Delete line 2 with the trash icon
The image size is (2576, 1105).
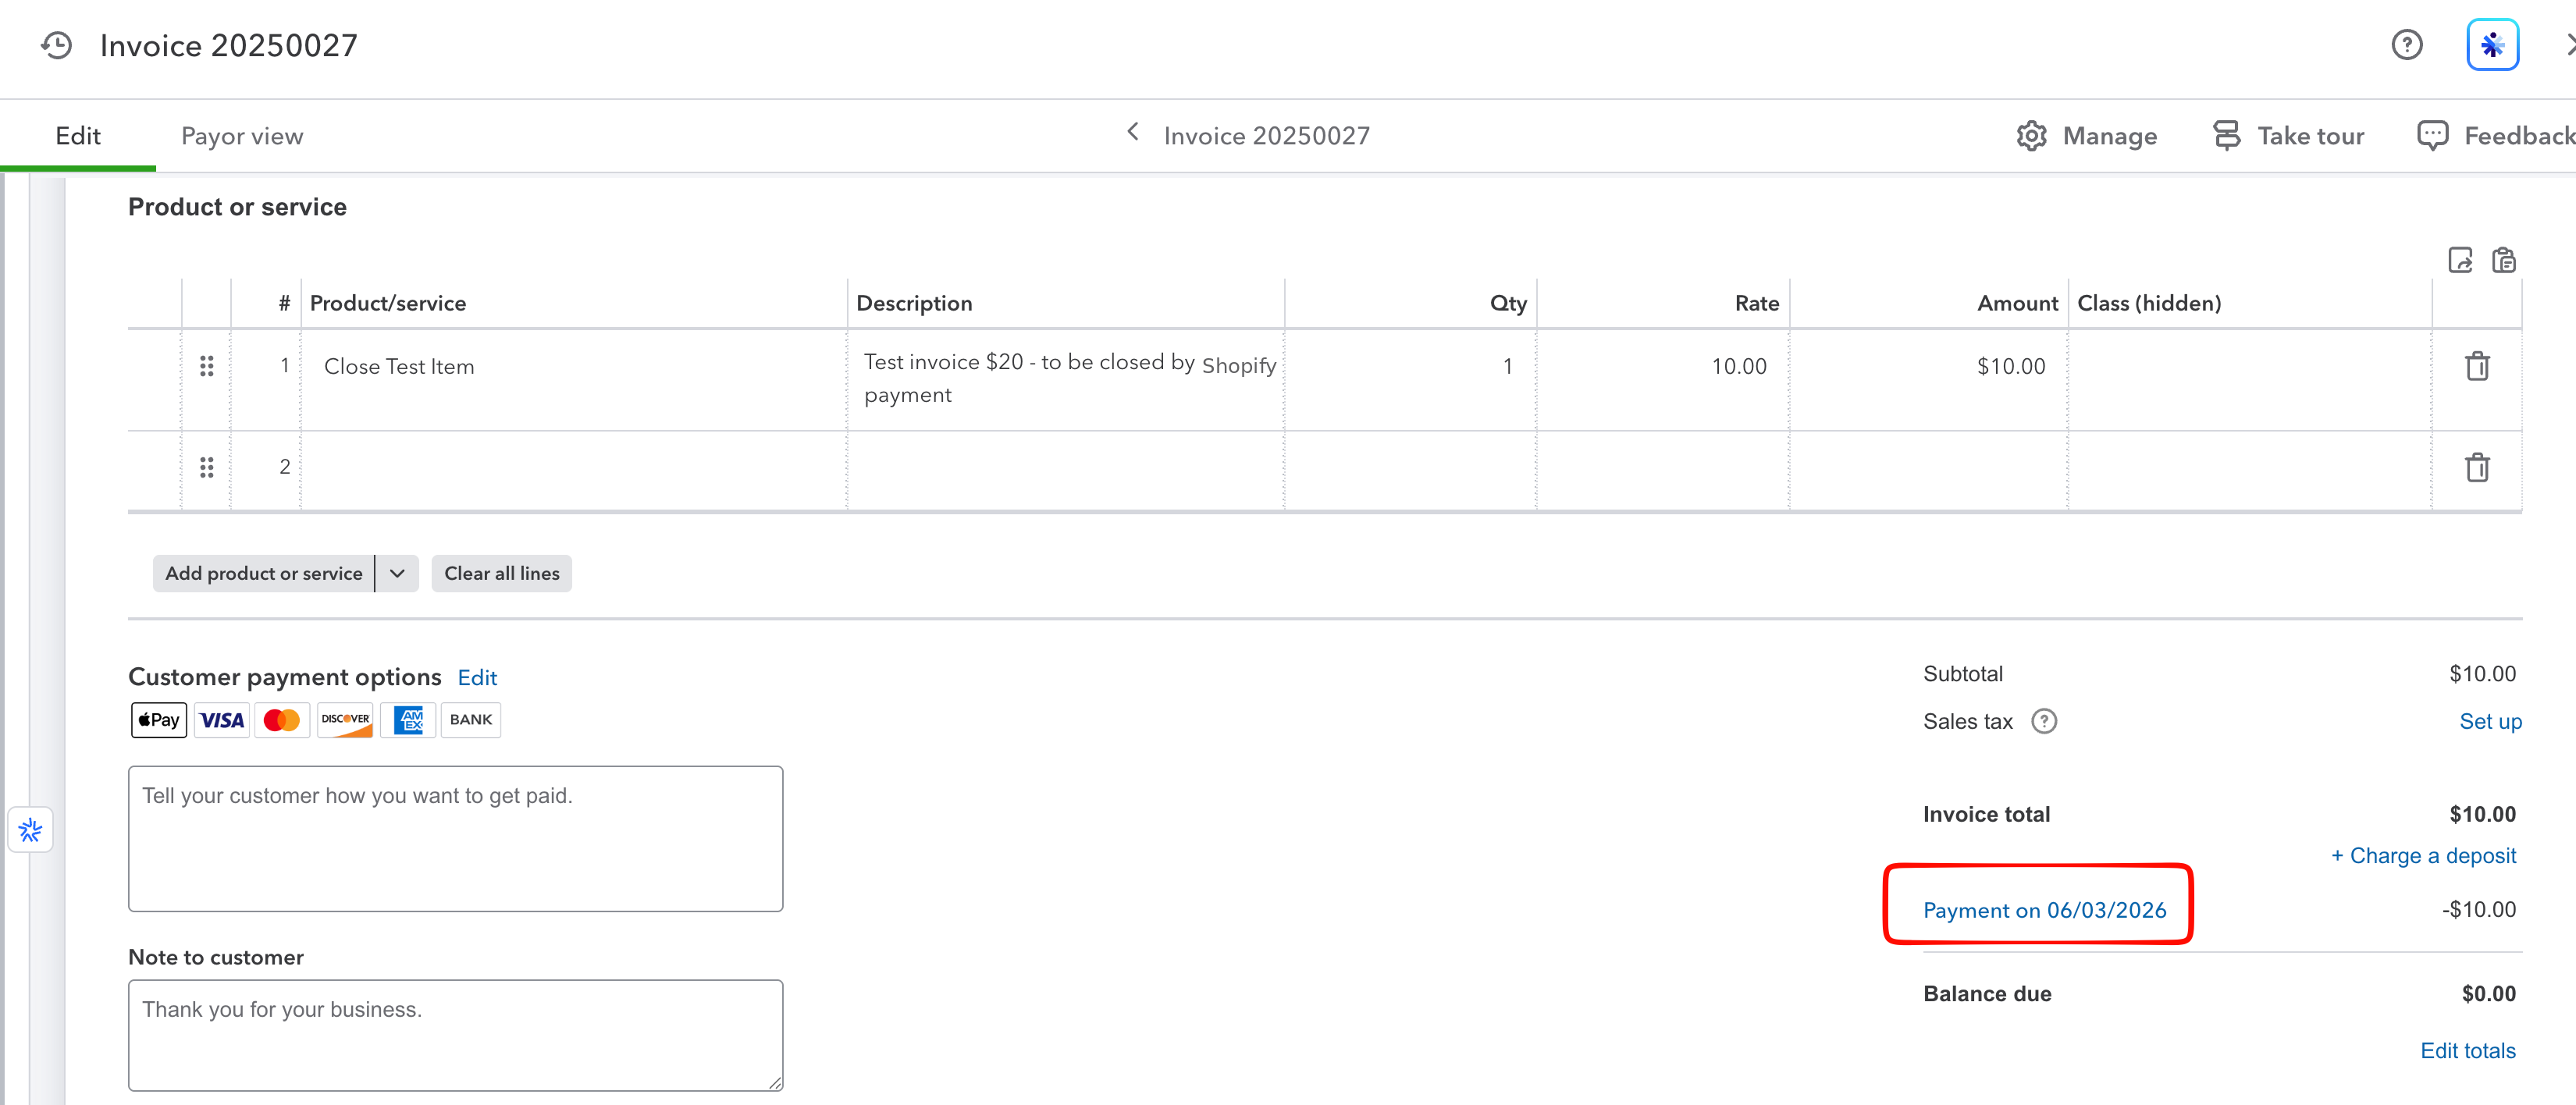pyautogui.click(x=2477, y=467)
